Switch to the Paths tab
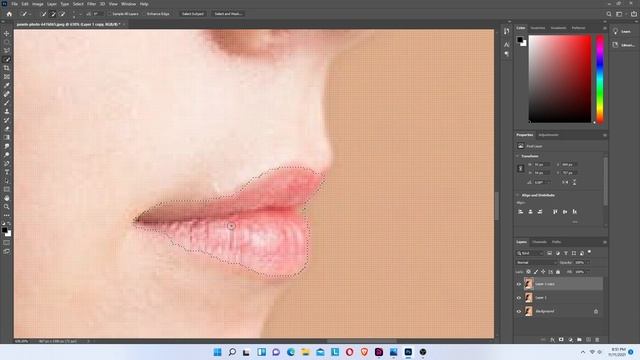Screen dimensions: 640x360 tap(556, 242)
